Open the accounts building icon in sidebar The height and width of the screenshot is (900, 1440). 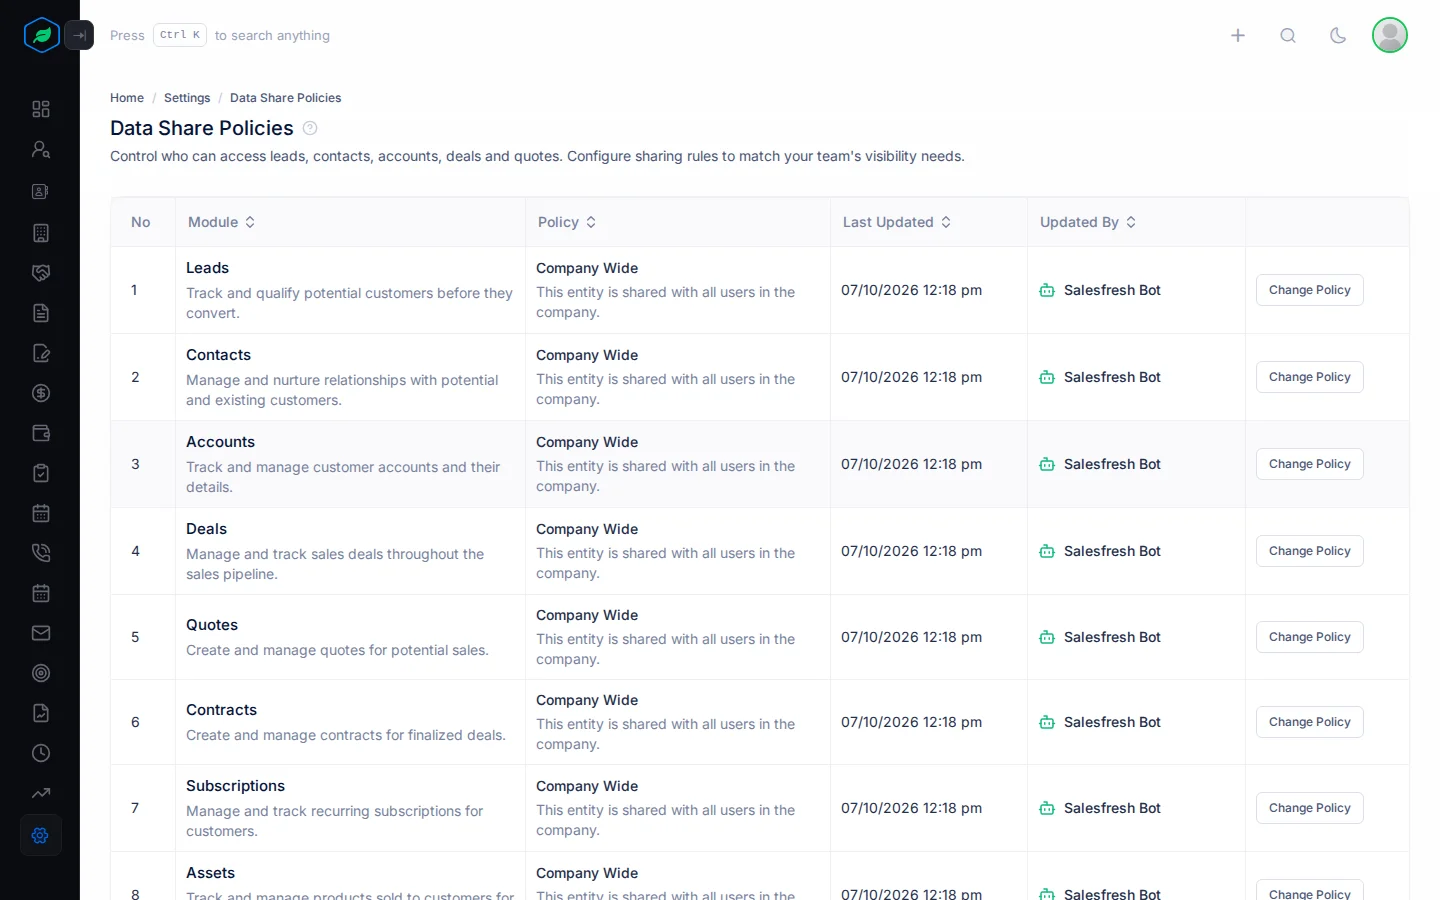(41, 233)
